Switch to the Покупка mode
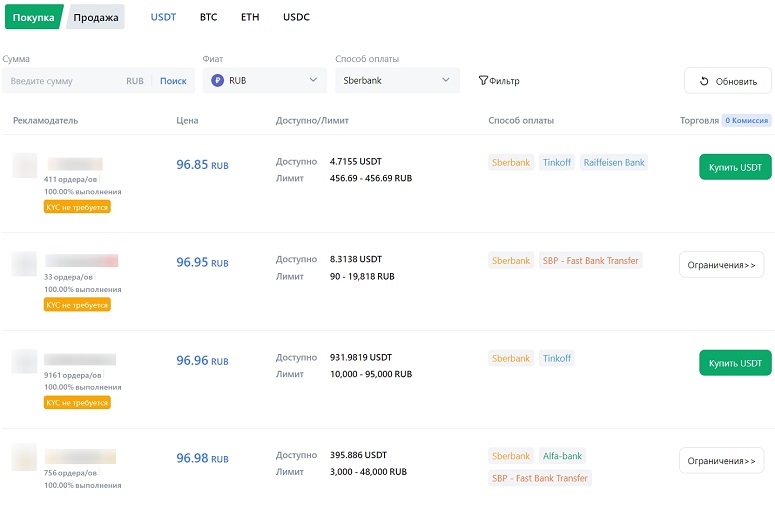 [x=34, y=17]
